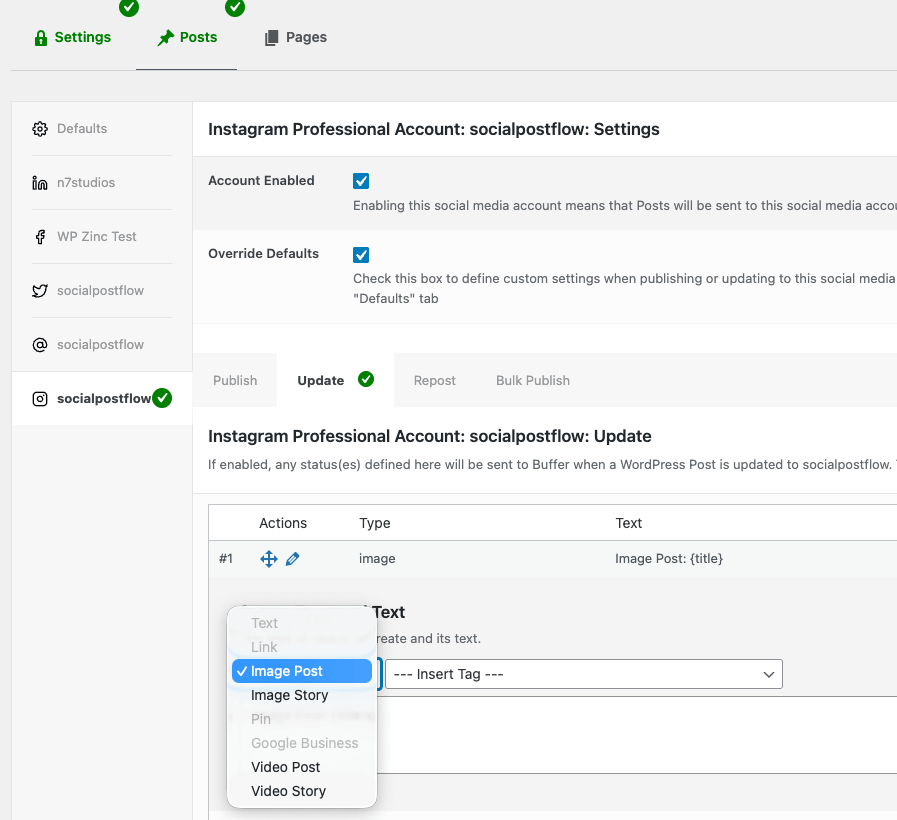Open Defaults in the sidebar

pos(102,129)
